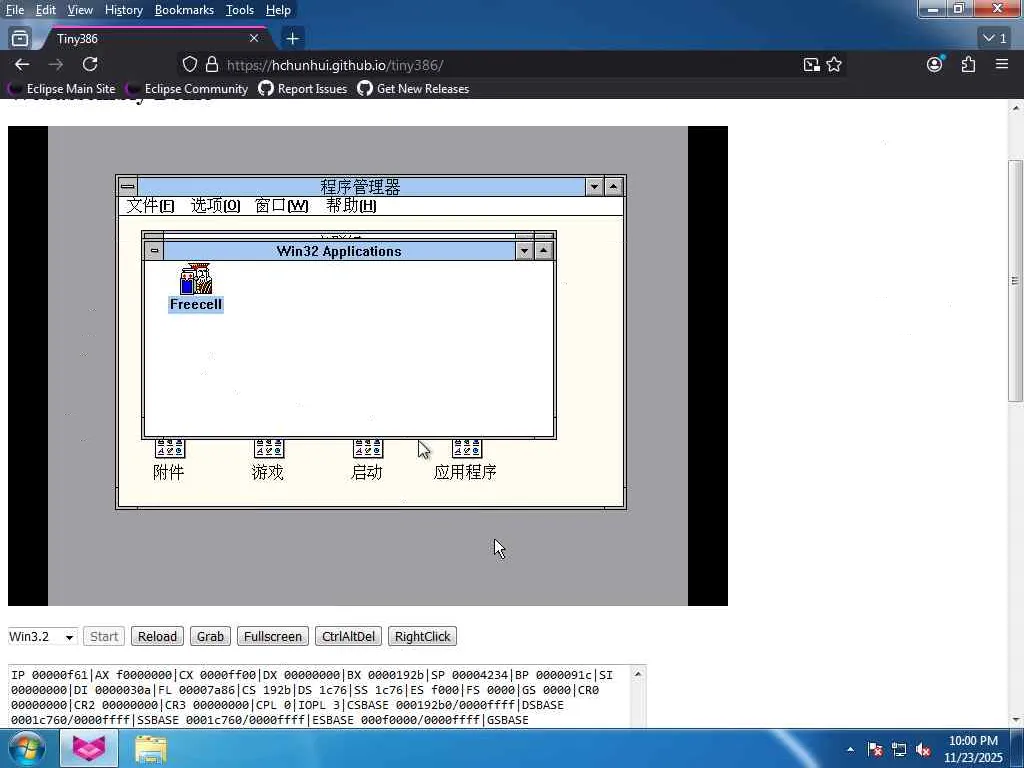Open the 附件 program group icon
The width and height of the screenshot is (1024, 768).
169,460
